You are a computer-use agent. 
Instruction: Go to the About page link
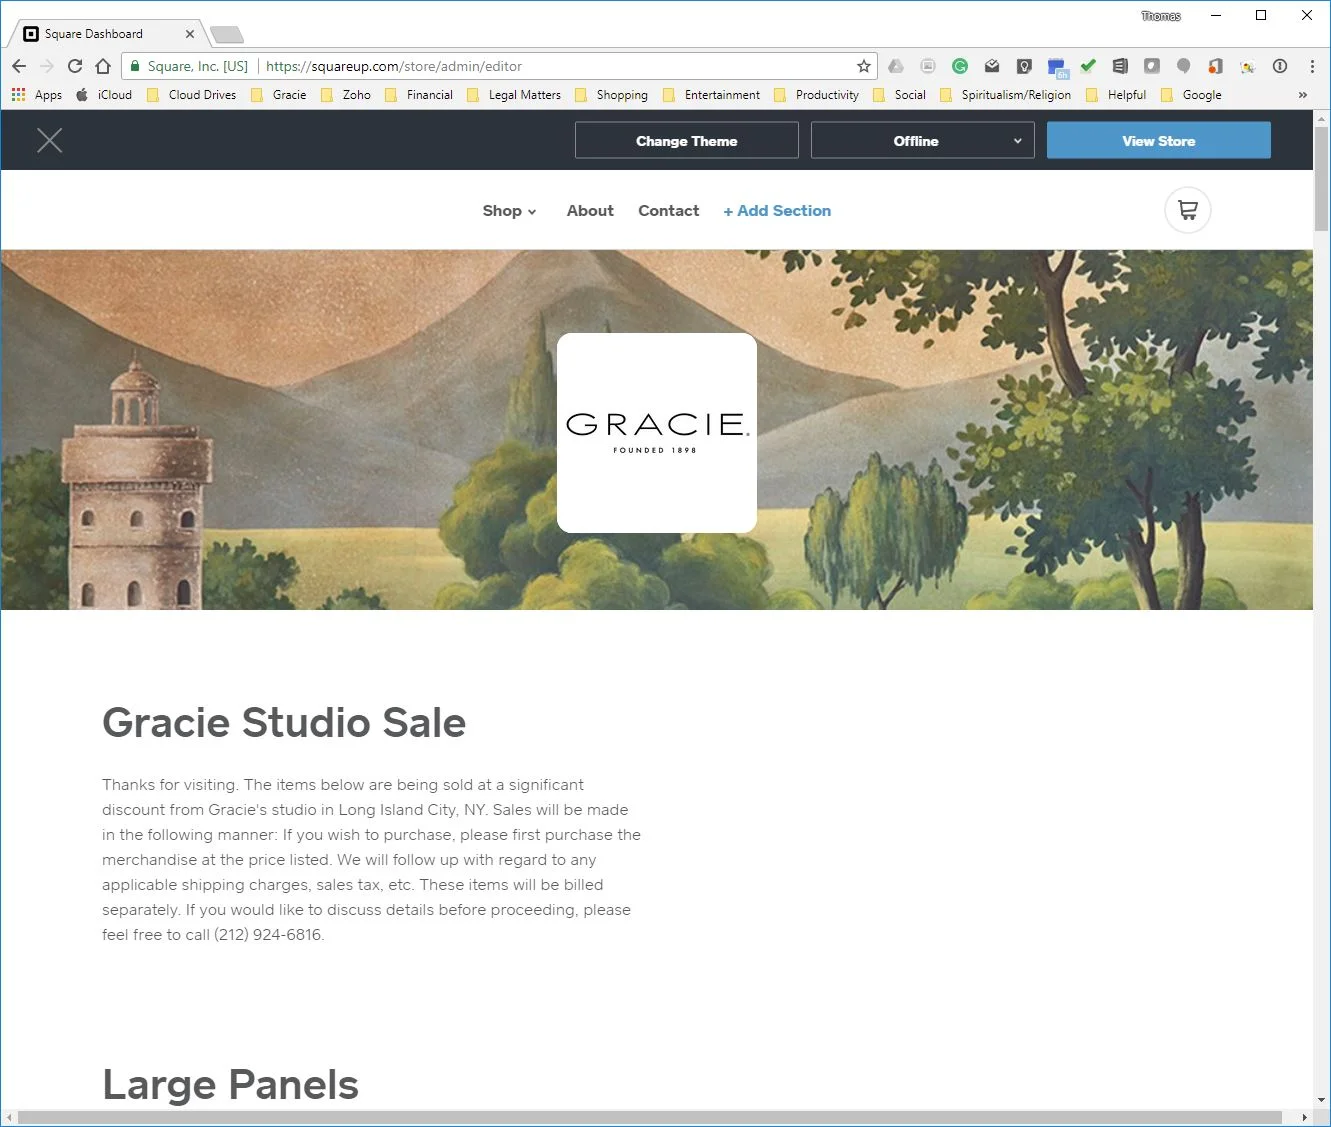[x=590, y=211]
